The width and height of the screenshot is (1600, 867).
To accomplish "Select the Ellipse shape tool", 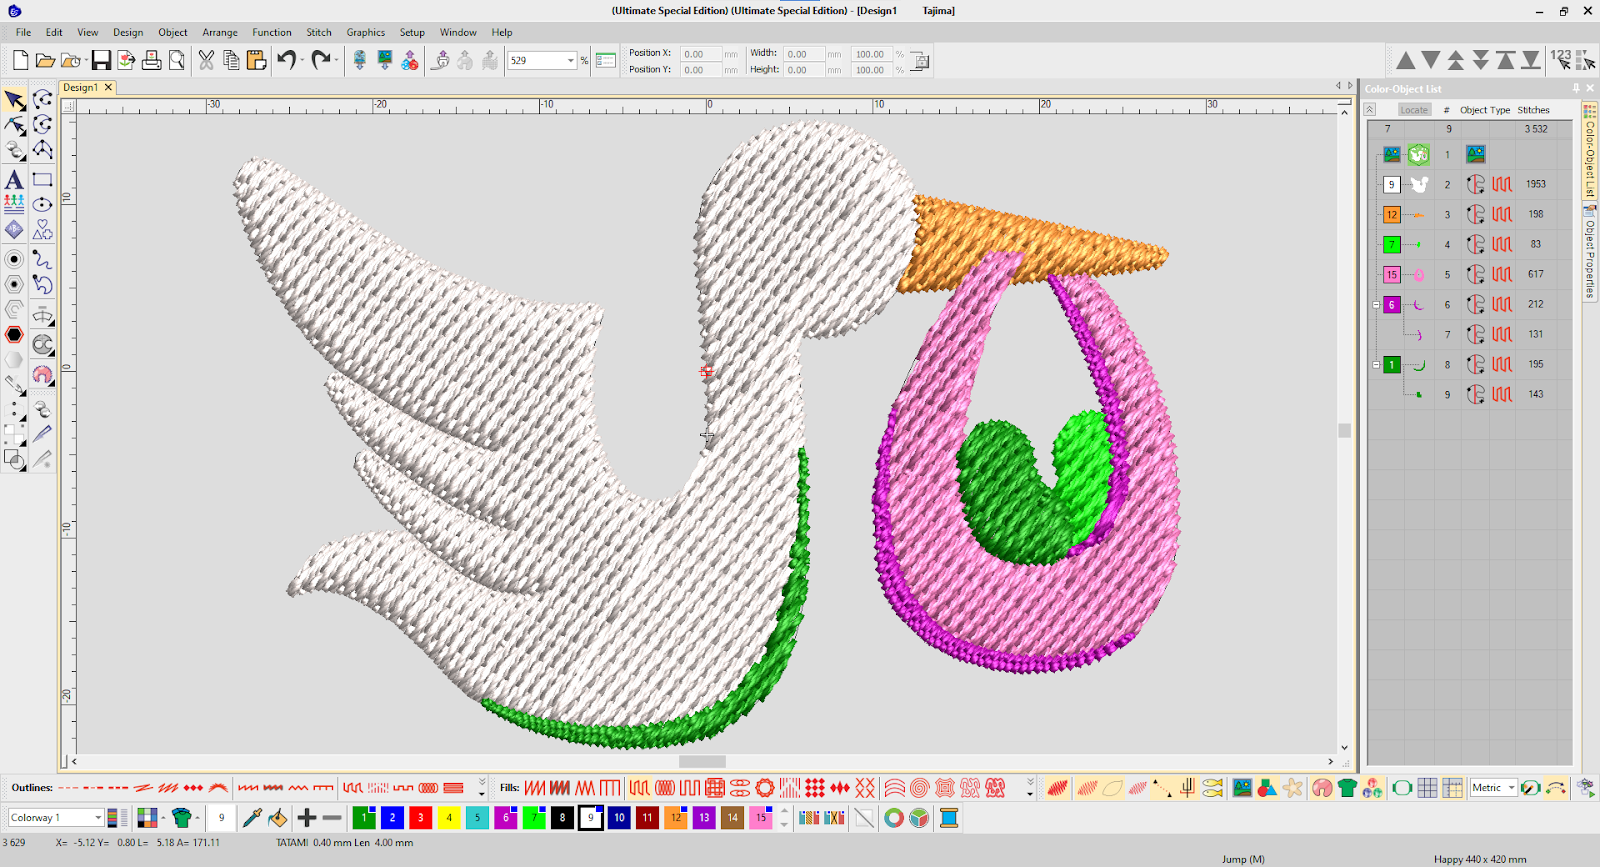I will point(42,205).
